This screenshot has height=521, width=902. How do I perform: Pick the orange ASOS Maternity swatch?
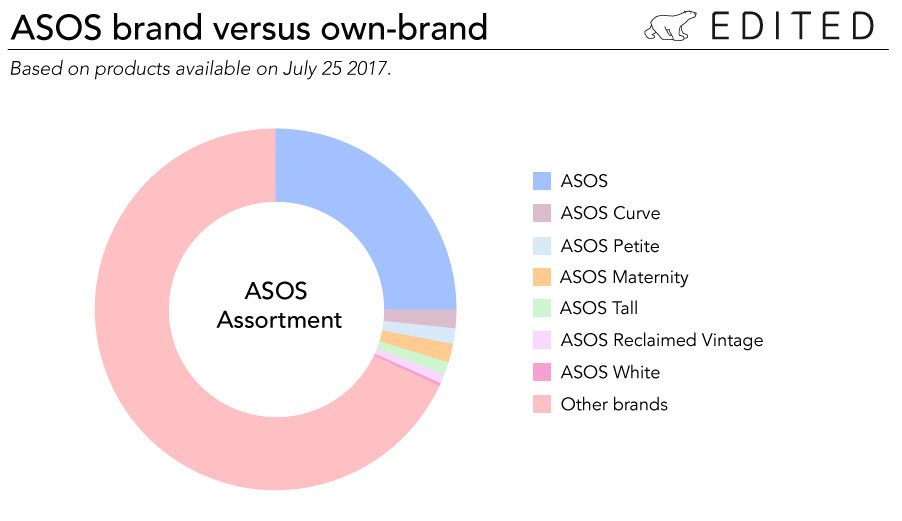(542, 277)
